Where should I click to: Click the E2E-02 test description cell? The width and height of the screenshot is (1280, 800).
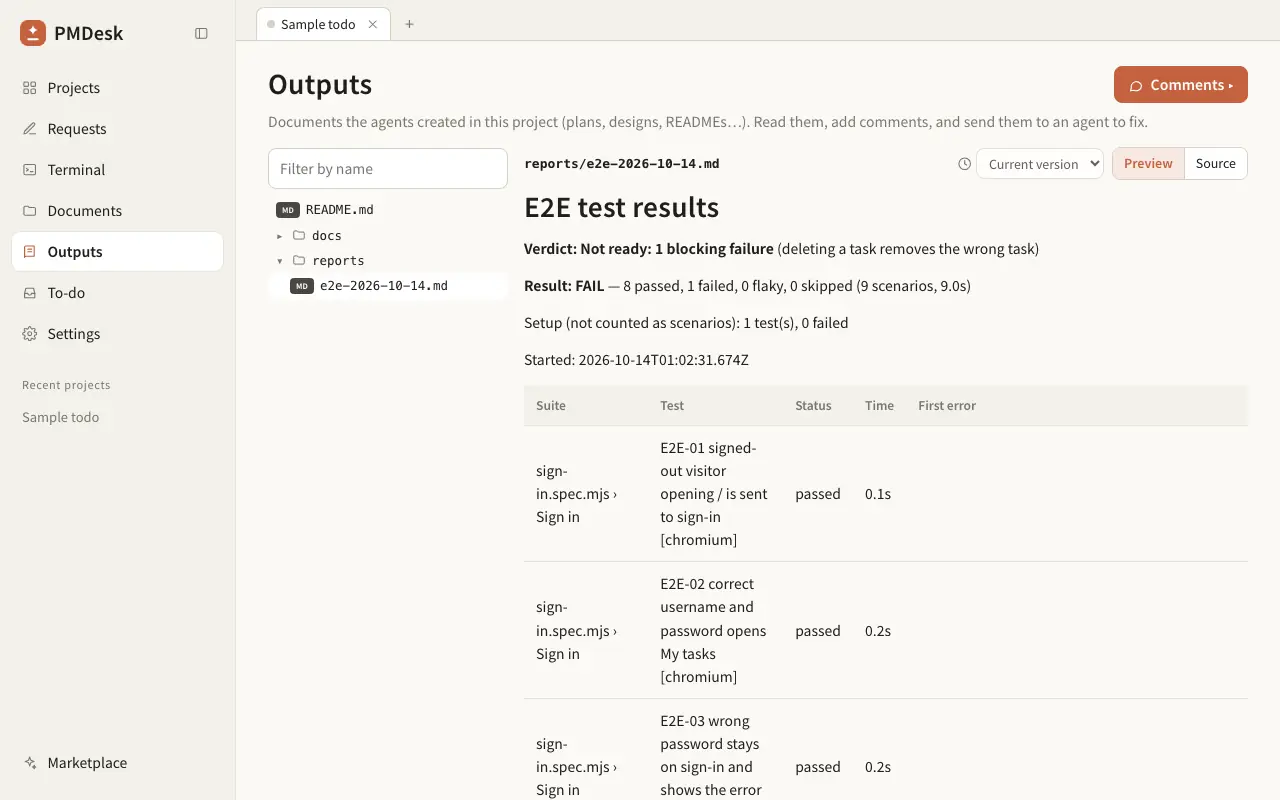(715, 631)
